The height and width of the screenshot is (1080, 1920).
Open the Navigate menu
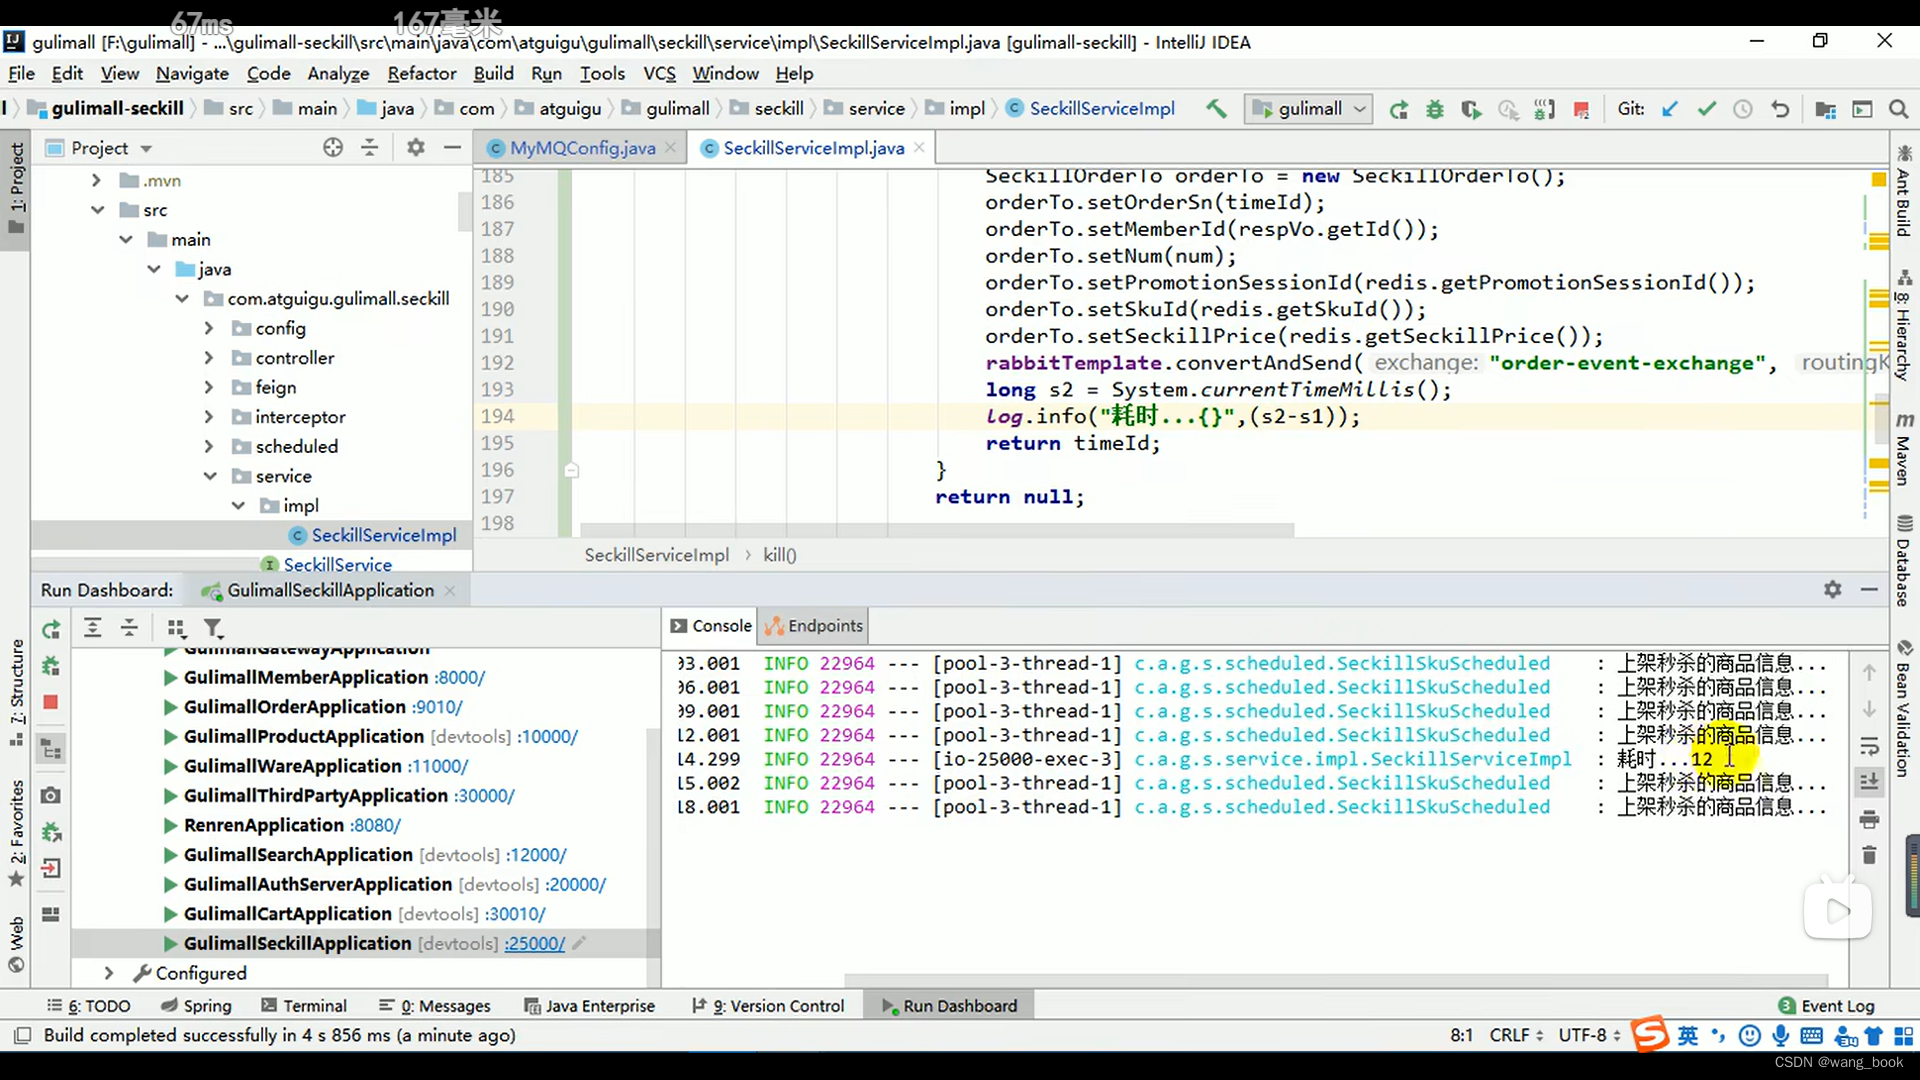[192, 74]
